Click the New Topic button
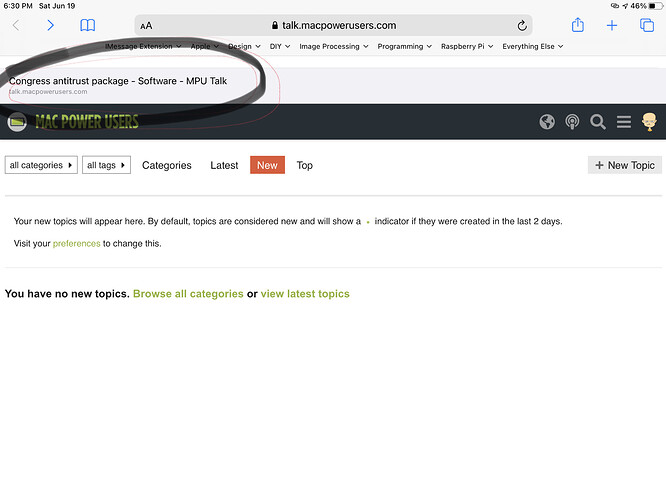 [x=624, y=165]
